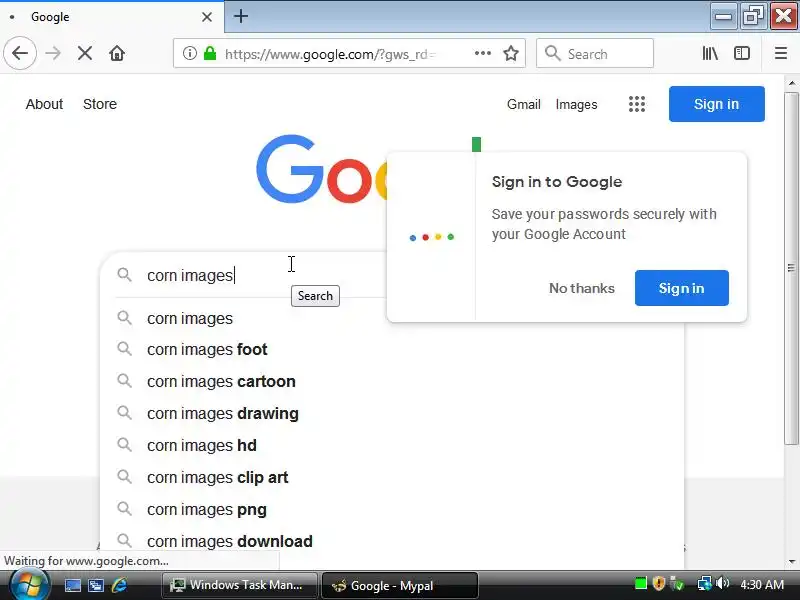Click Show Desktop quick launch icon
800x600 pixels.
(x=72, y=585)
